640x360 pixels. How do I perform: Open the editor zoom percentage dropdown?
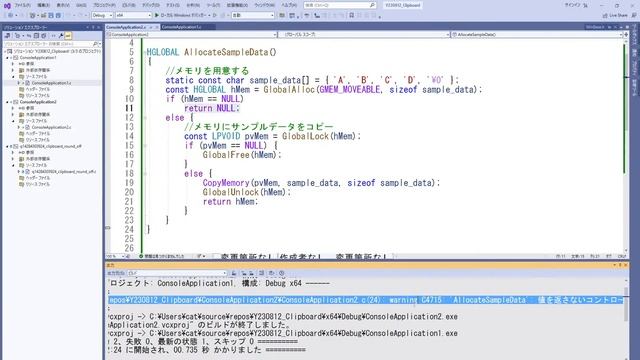tap(115, 256)
